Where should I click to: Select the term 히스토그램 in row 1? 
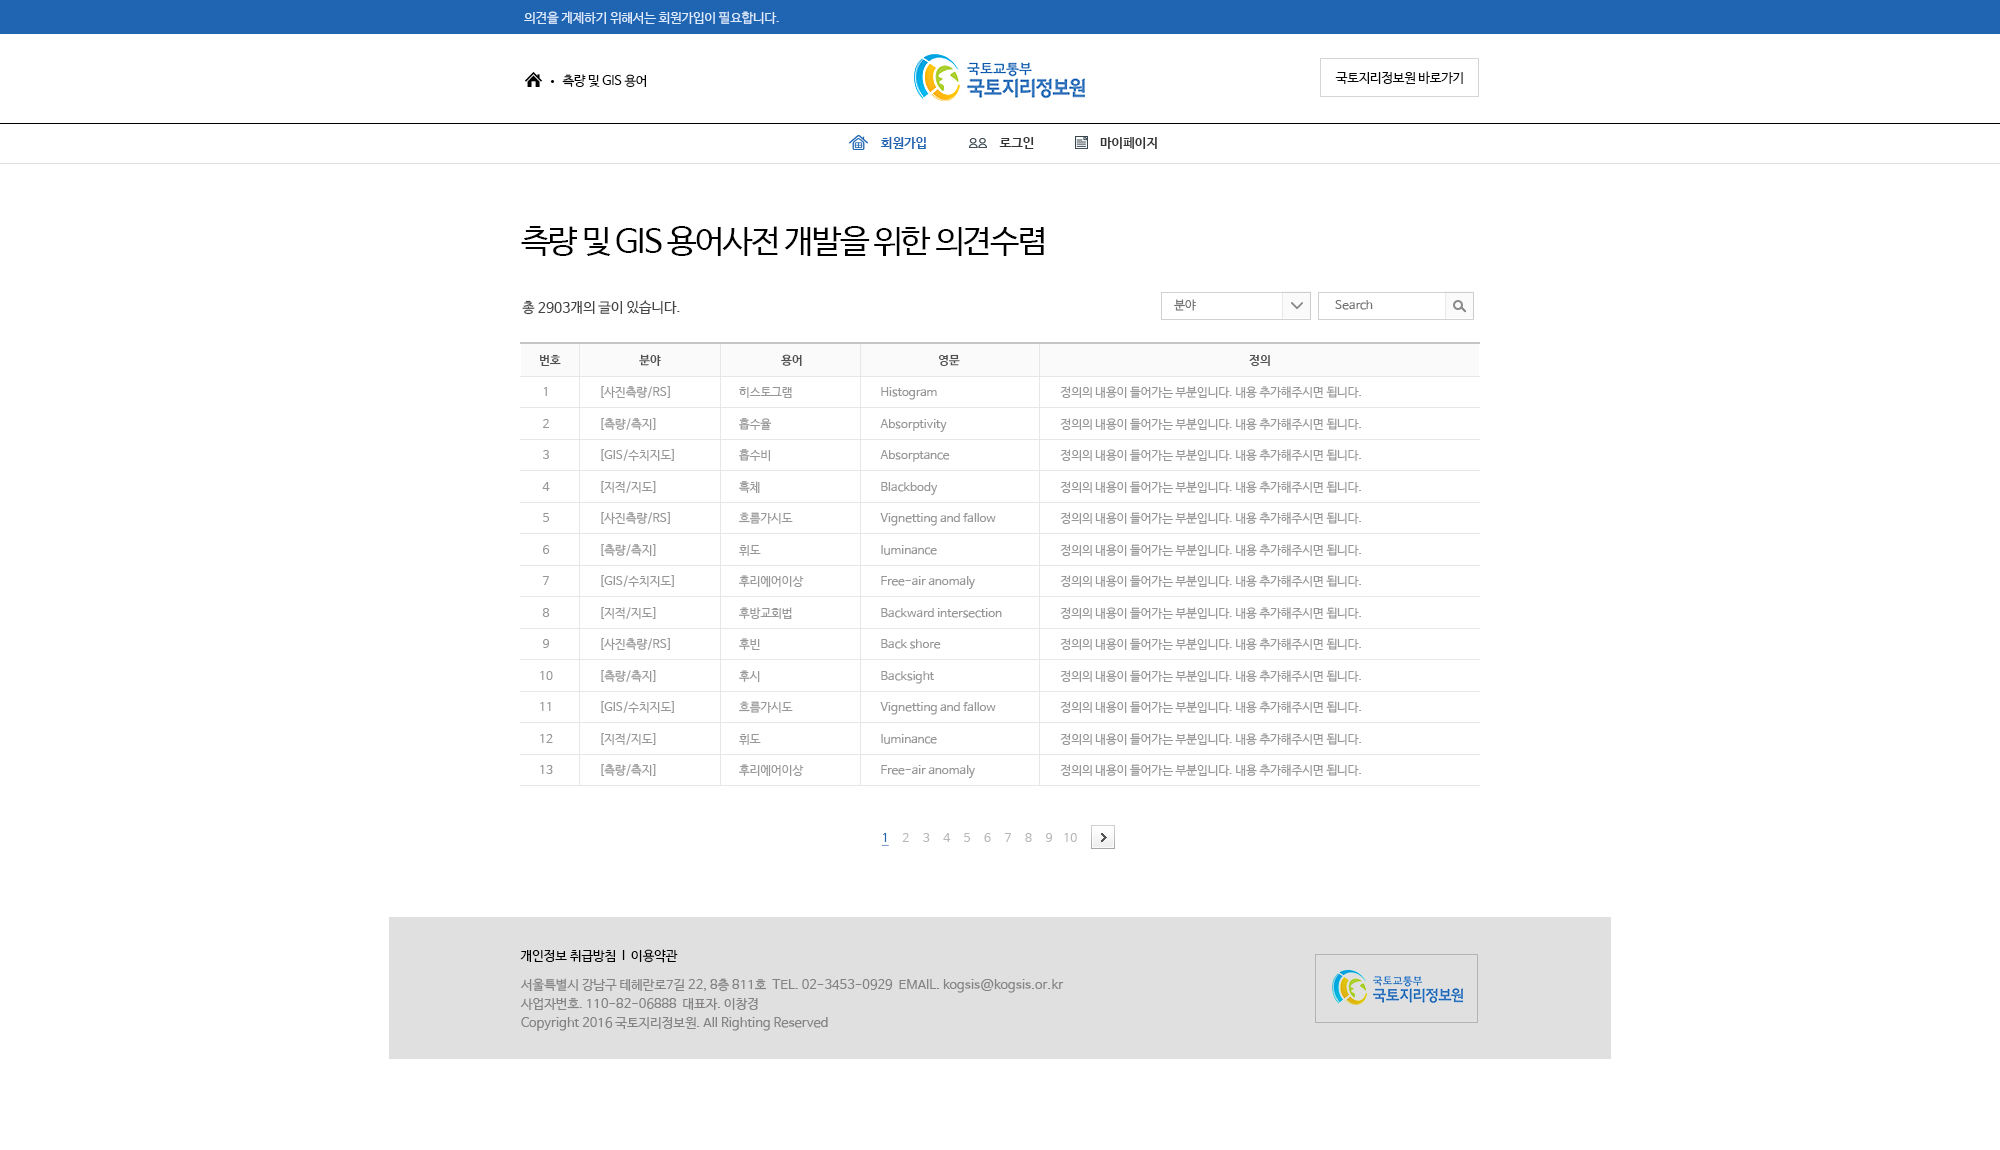click(765, 392)
